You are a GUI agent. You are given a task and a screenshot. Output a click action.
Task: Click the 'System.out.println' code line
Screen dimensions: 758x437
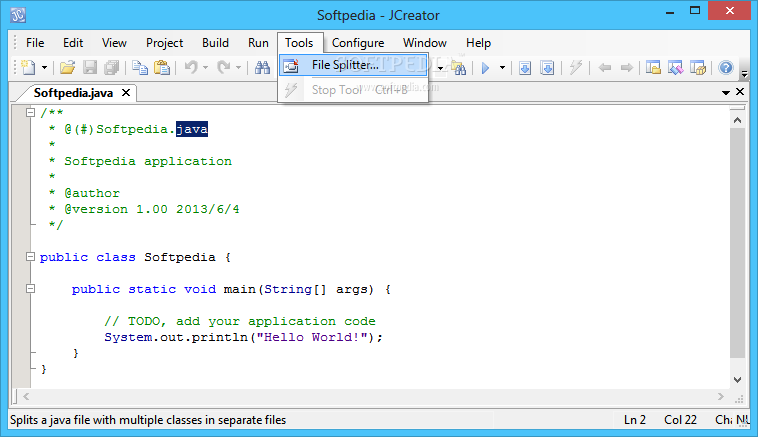pyautogui.click(x=244, y=337)
